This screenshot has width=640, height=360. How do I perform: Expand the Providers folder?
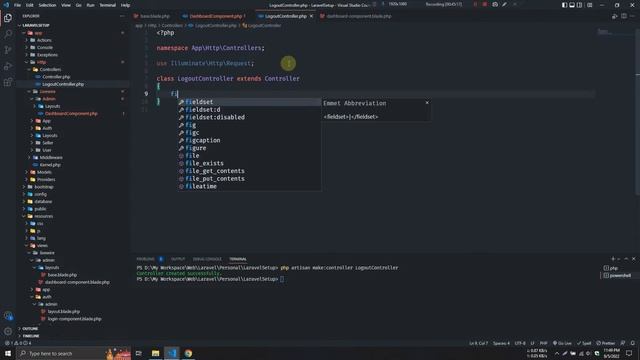click(x=46, y=179)
